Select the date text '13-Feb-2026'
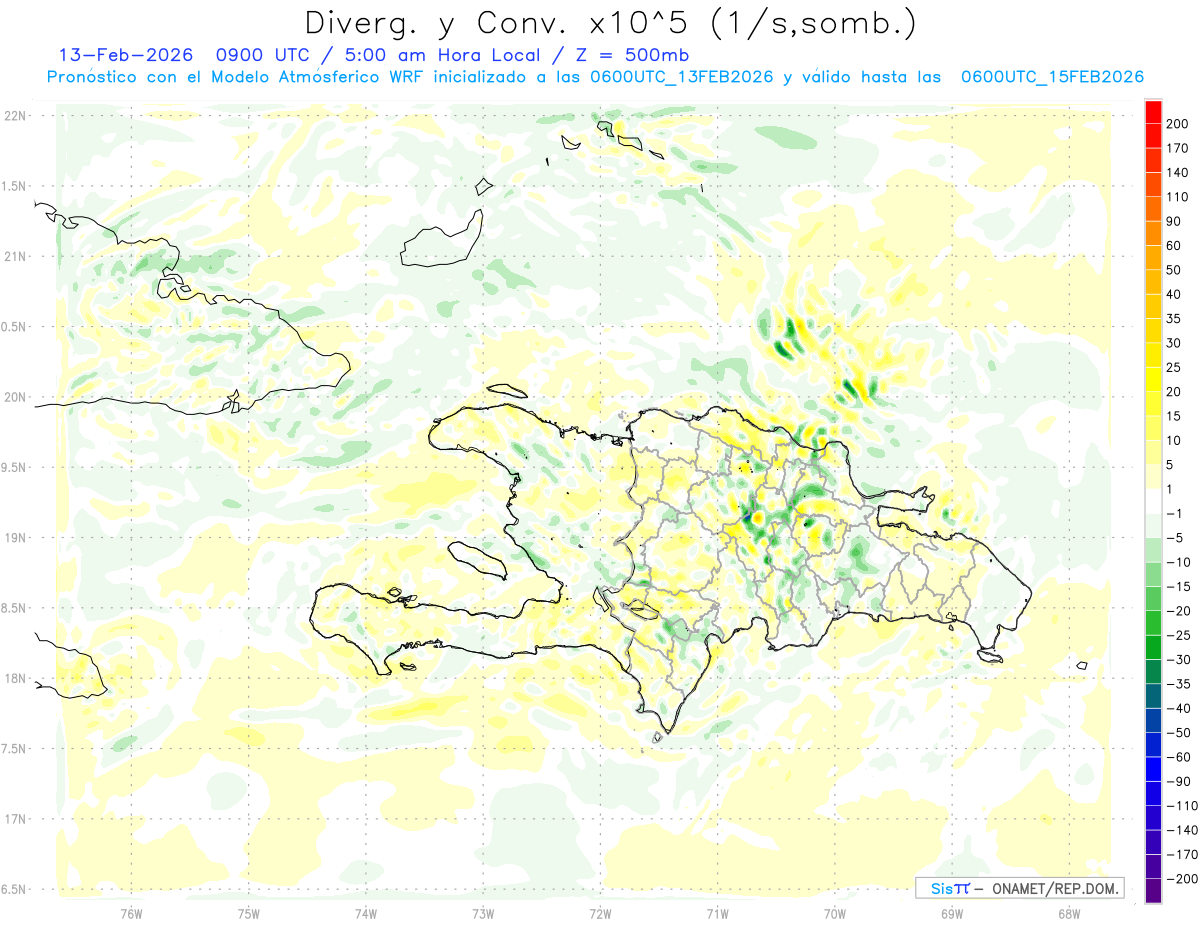Screen dimensions: 1200x927 125,54
